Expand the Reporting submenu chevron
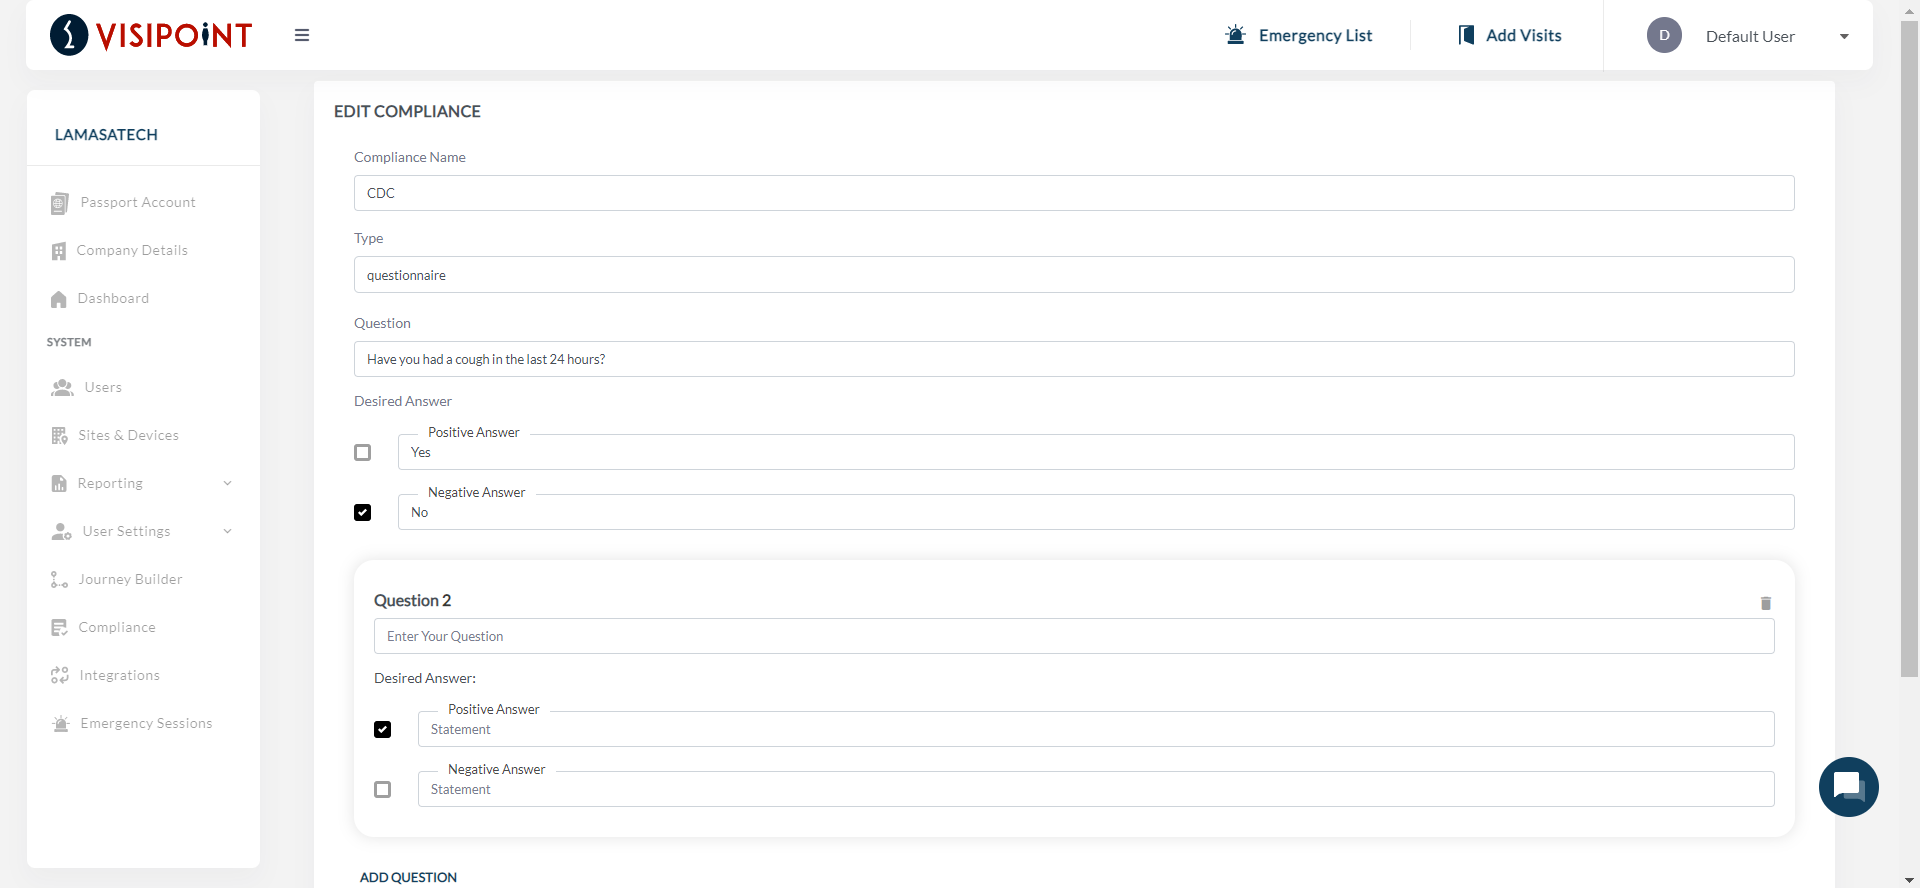The width and height of the screenshot is (1920, 888). coord(227,483)
